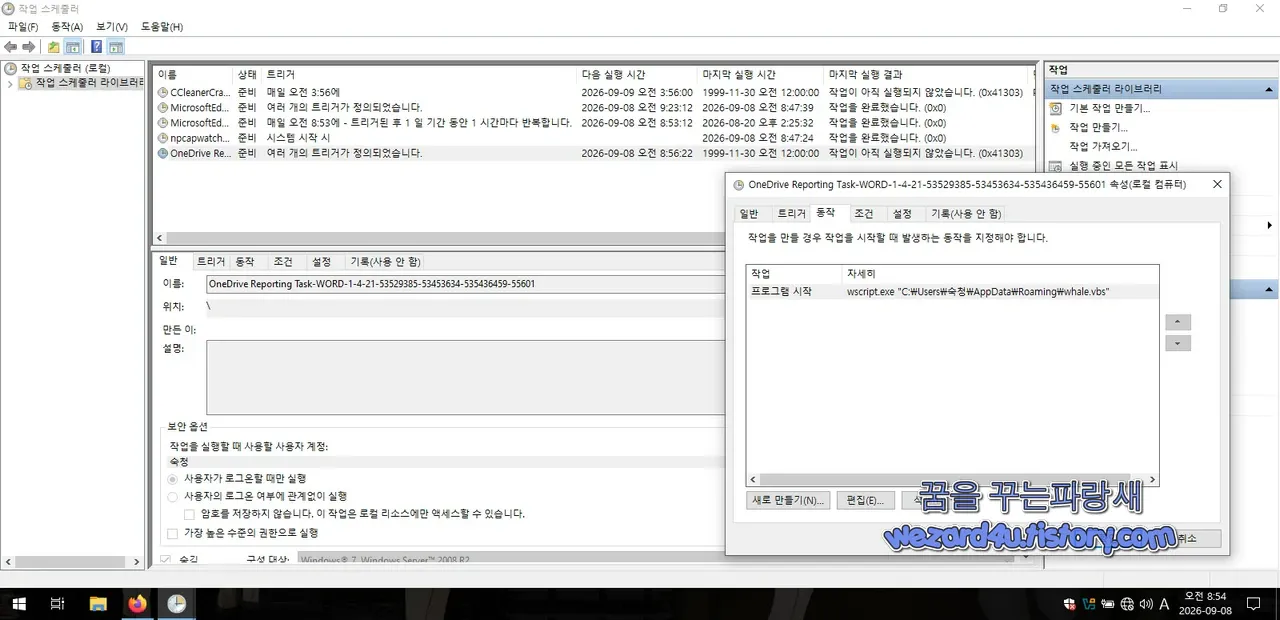The image size is (1280, 620).
Task: Collapse the 작업 스케줄러 라이브러리 actions section
Action: 1268,89
